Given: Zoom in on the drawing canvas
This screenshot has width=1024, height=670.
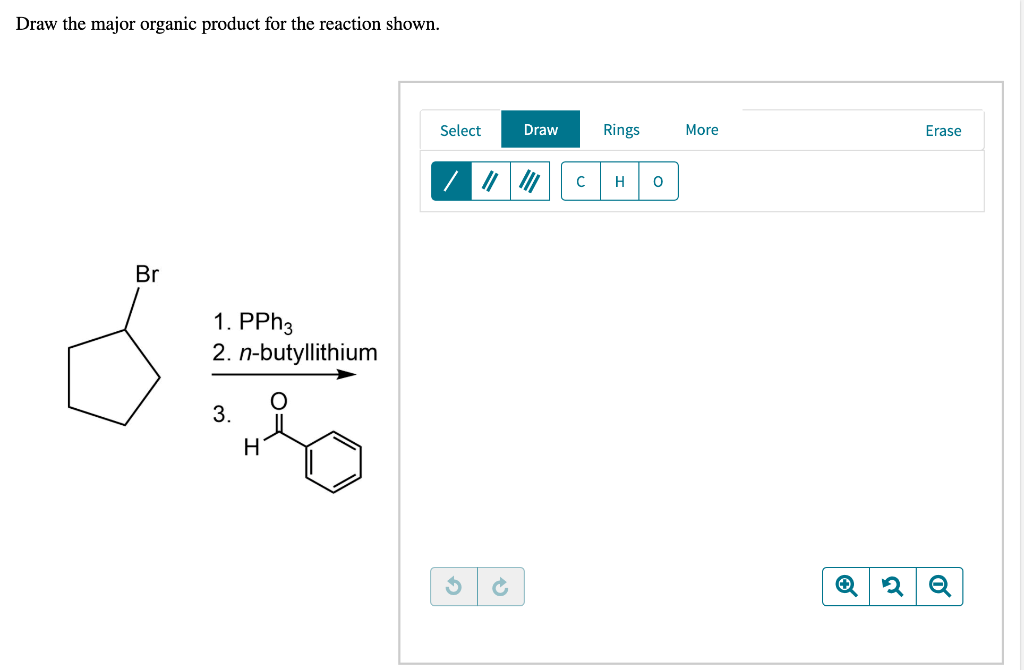Looking at the screenshot, I should 846,586.
